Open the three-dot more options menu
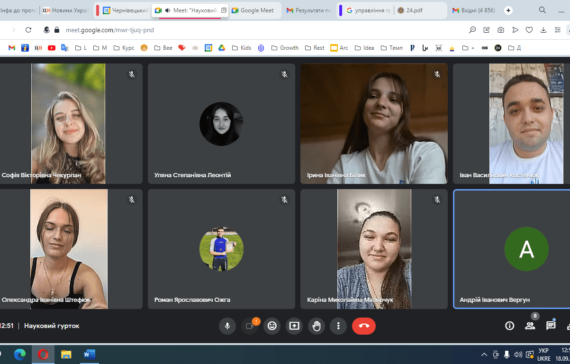Screen dimensions: 570x364 click(x=338, y=326)
